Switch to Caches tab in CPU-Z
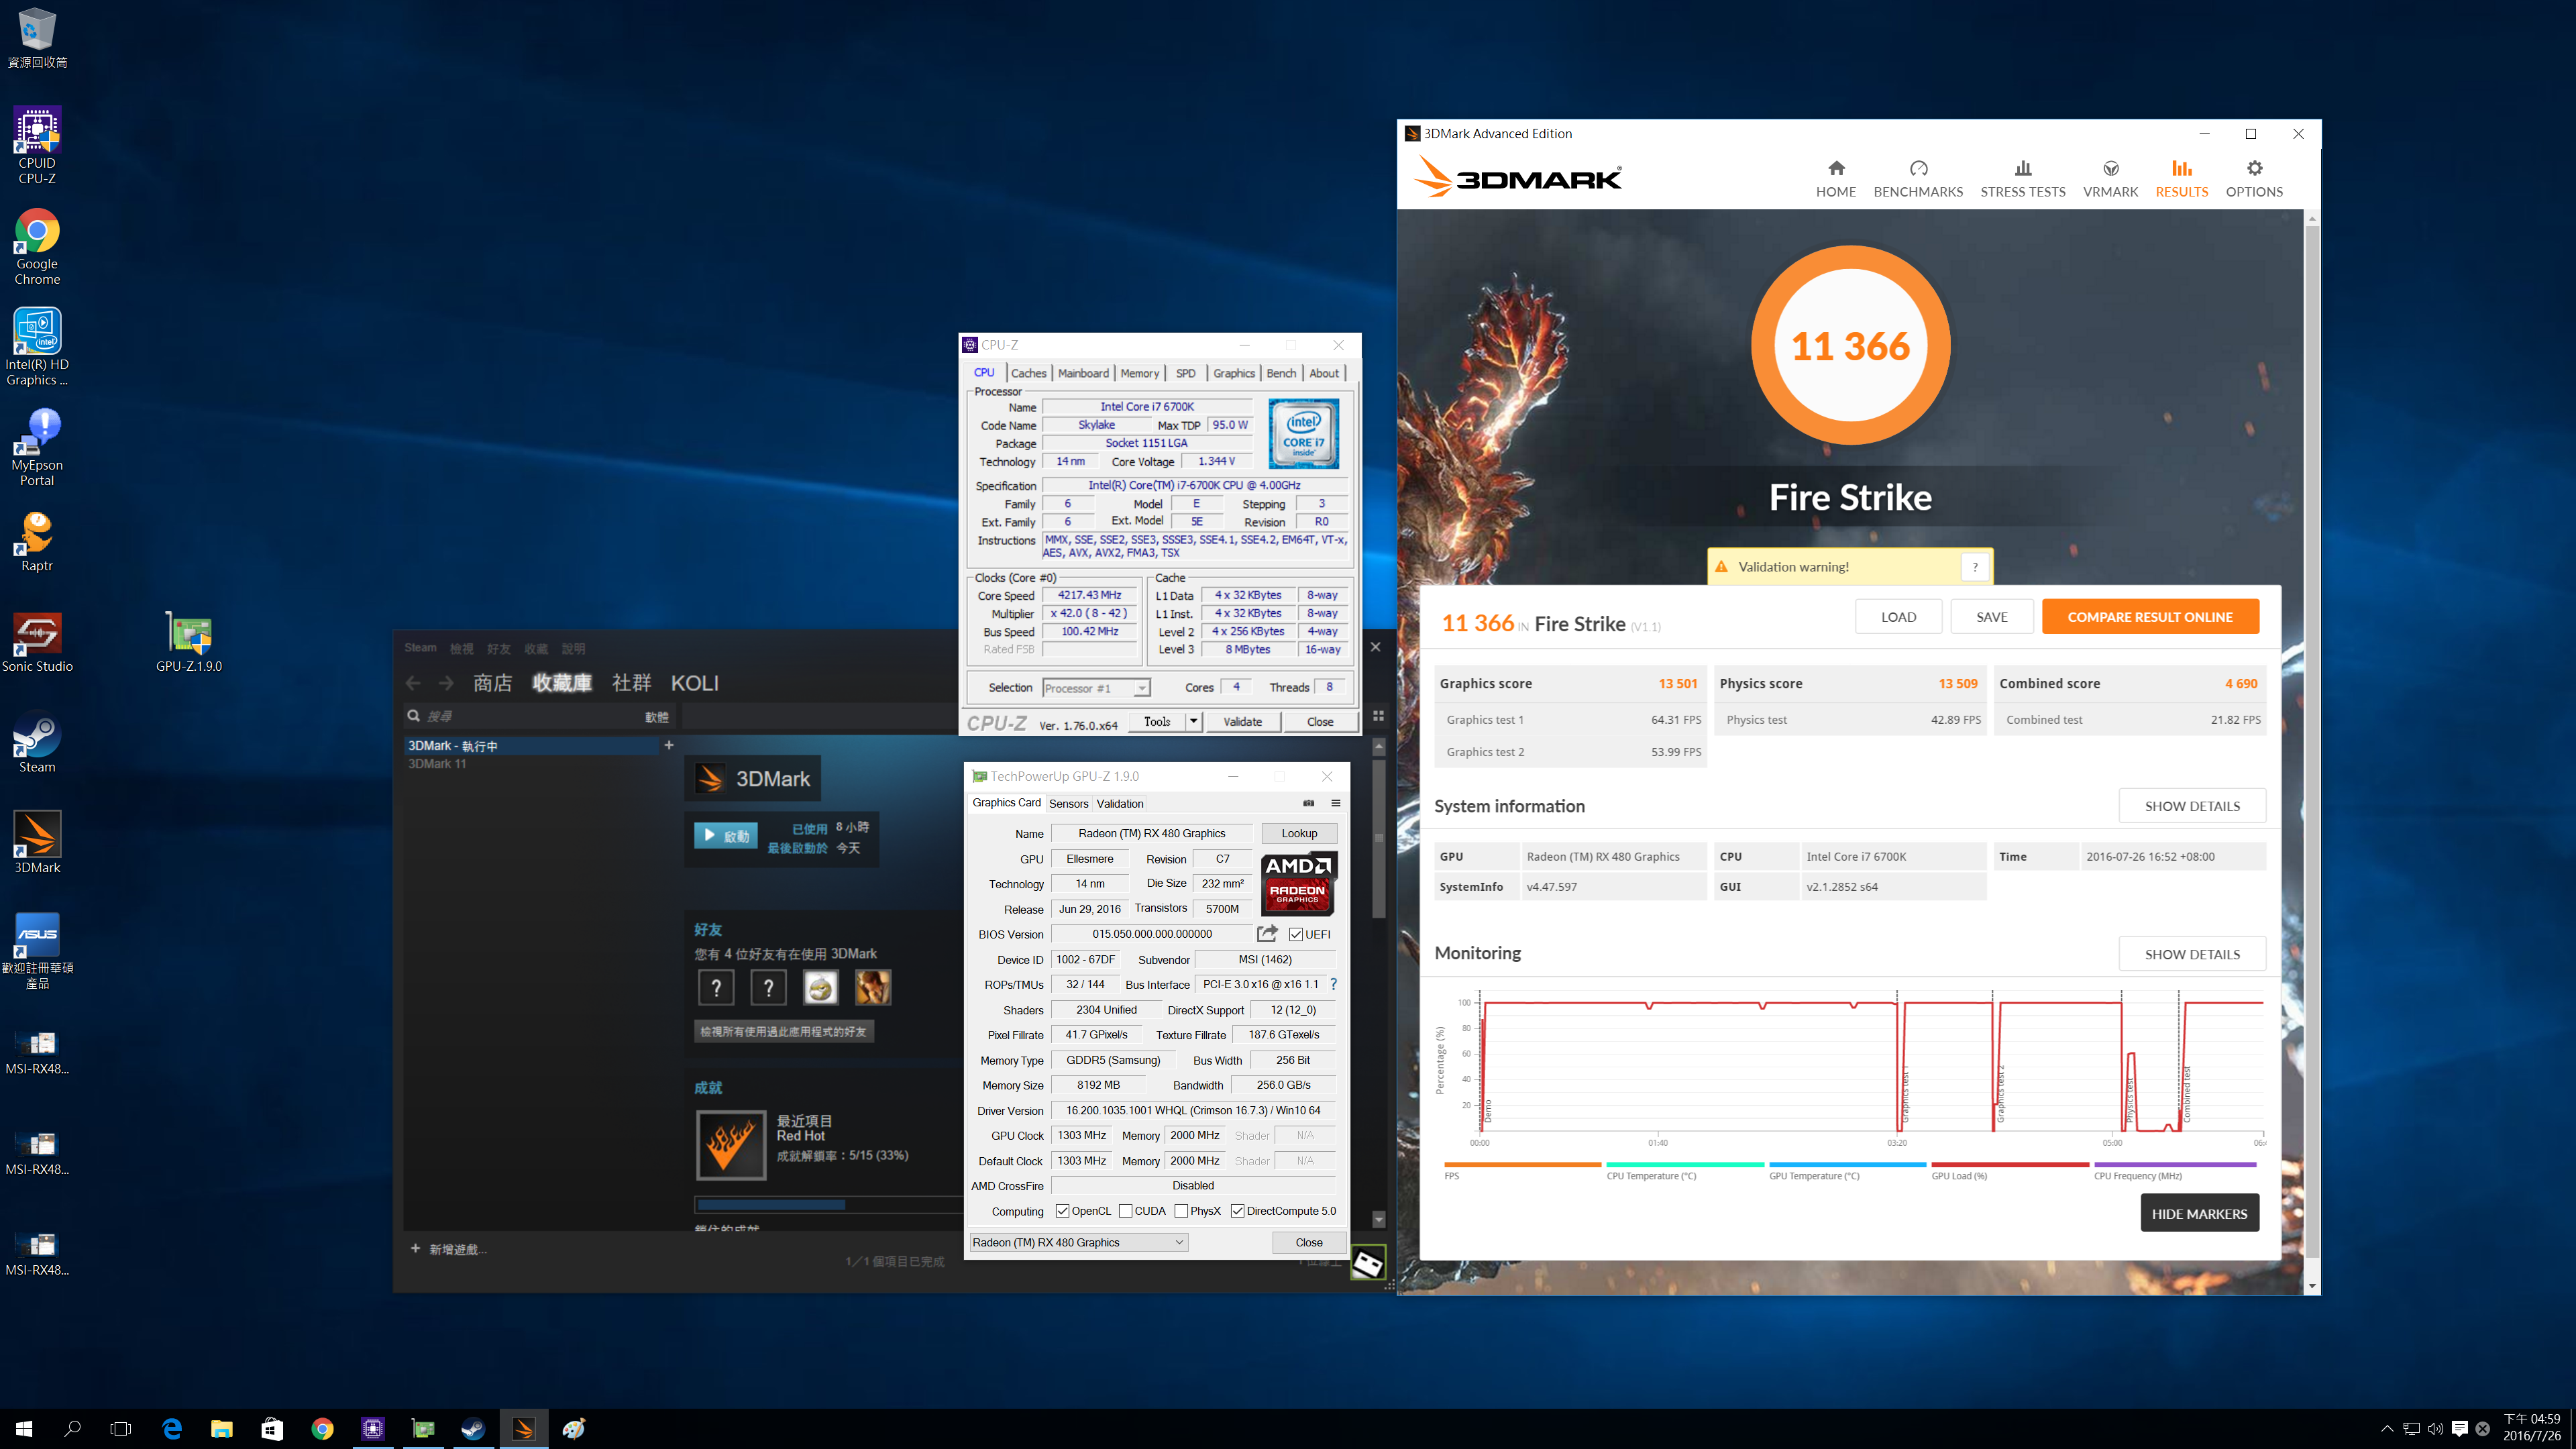The image size is (2576, 1449). 1028,373
